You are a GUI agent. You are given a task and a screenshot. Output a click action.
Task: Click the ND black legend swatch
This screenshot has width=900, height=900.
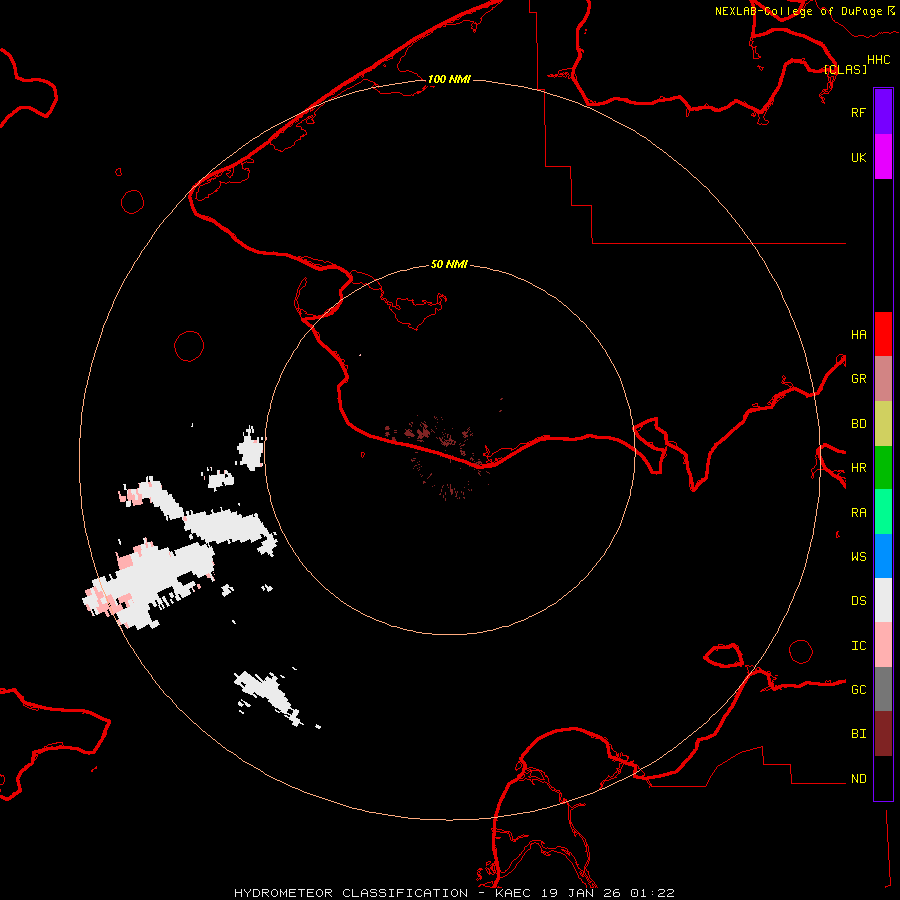tap(883, 778)
